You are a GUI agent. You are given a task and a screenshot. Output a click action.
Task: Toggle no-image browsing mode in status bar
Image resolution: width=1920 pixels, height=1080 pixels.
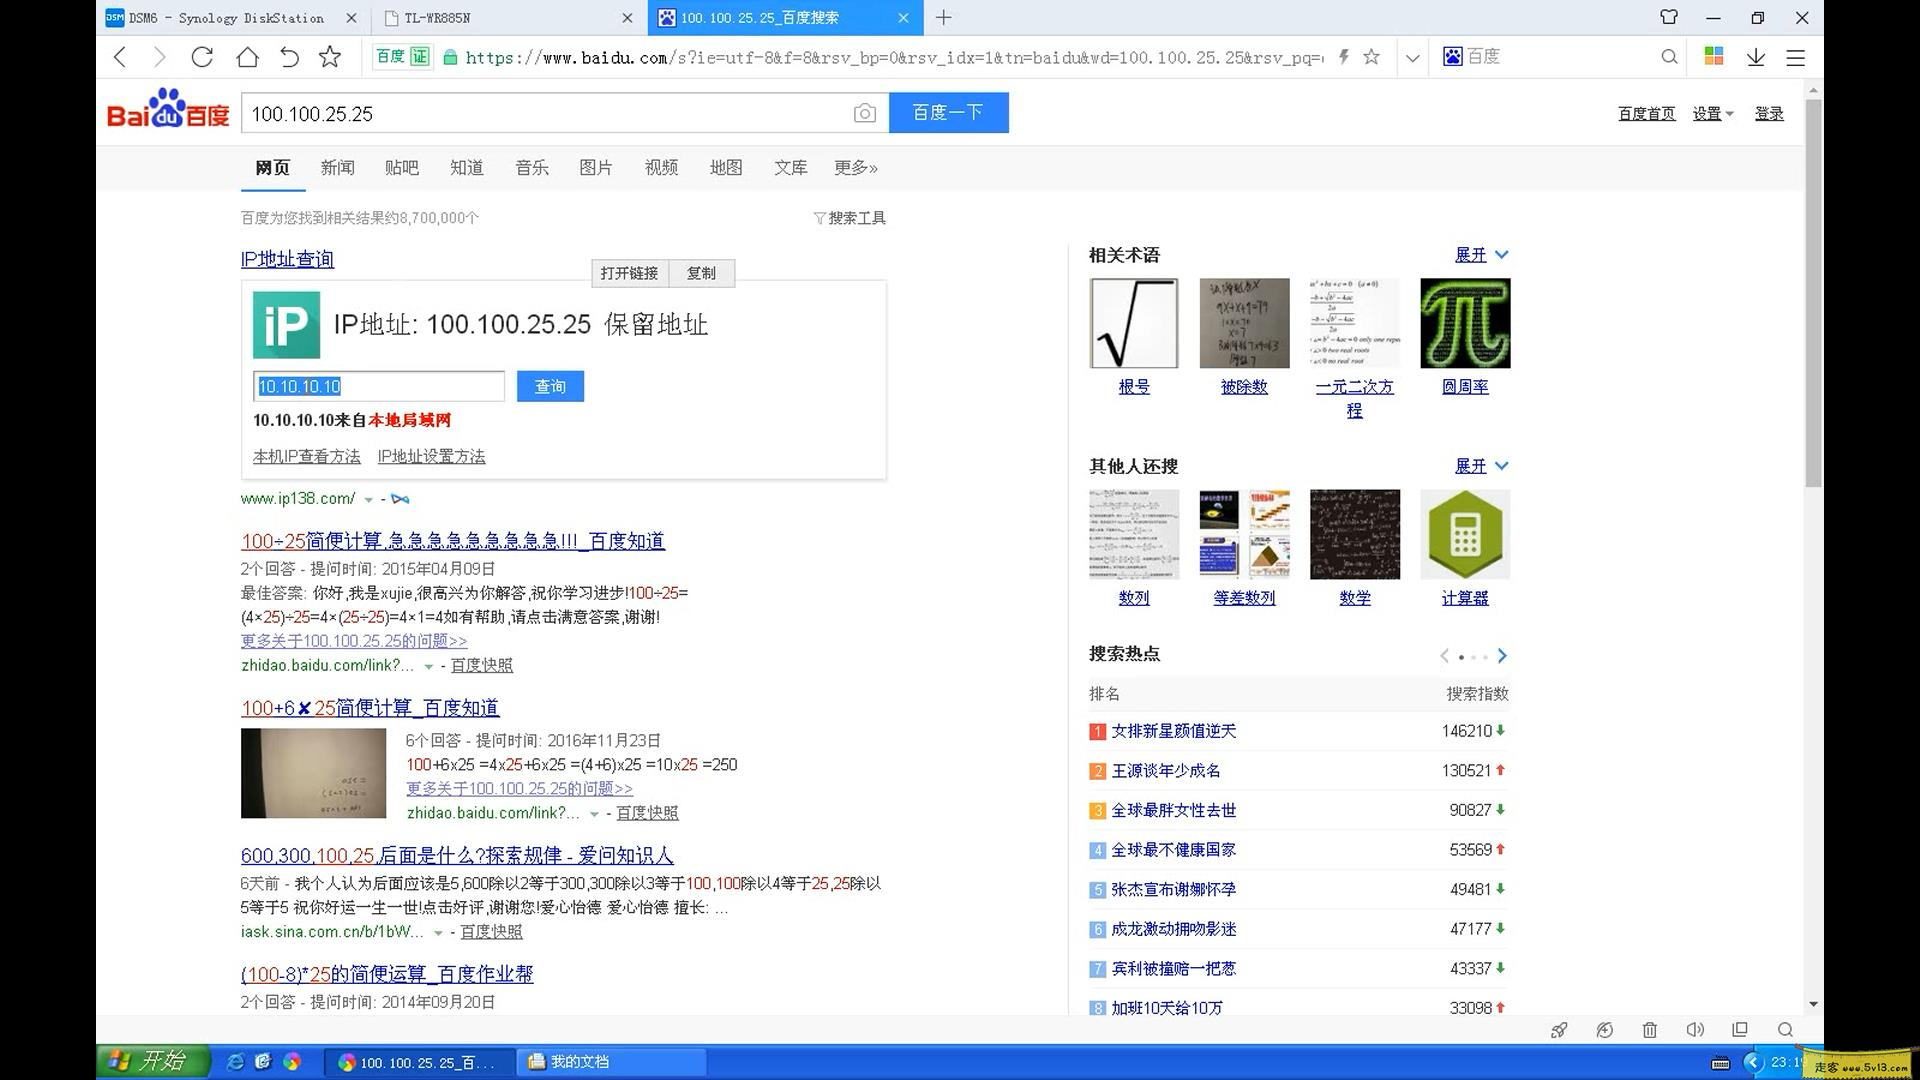[1605, 1030]
